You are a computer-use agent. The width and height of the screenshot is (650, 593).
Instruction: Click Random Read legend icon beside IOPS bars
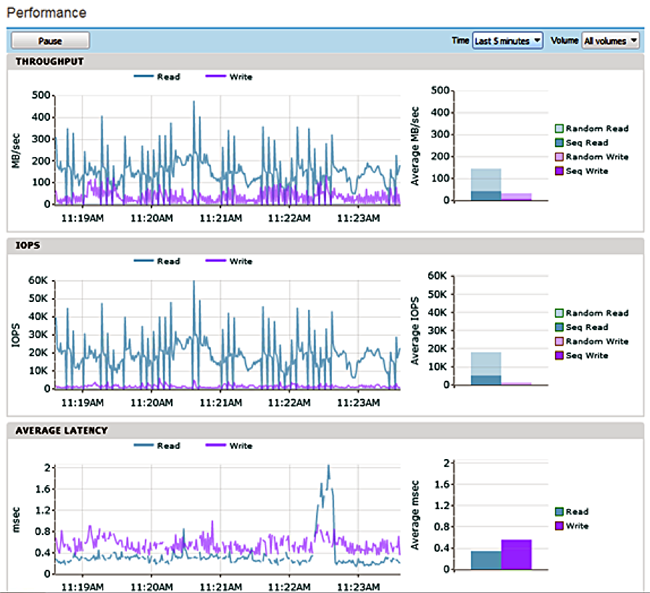560,313
